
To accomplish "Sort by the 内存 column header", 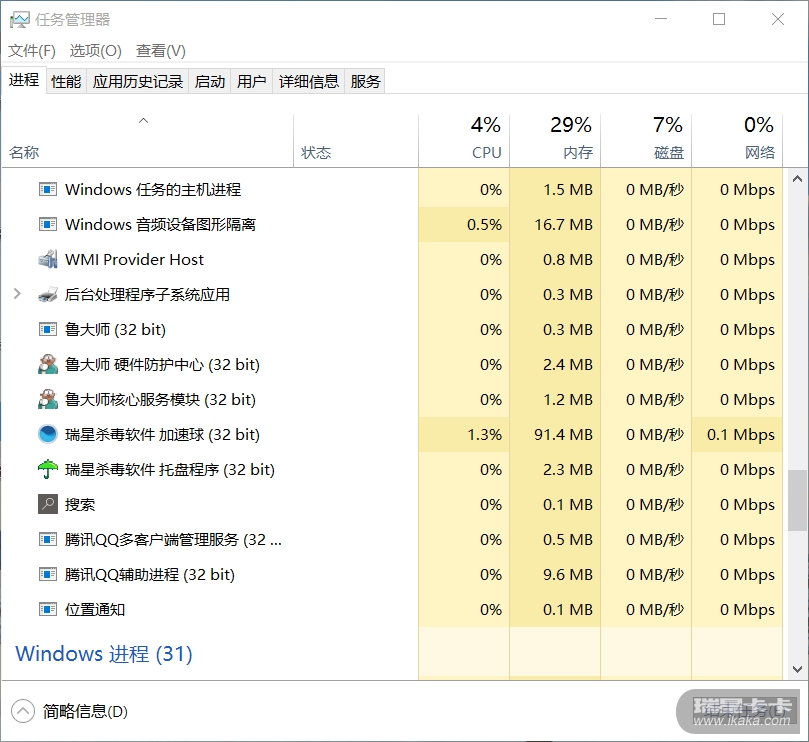I will click(555, 140).
